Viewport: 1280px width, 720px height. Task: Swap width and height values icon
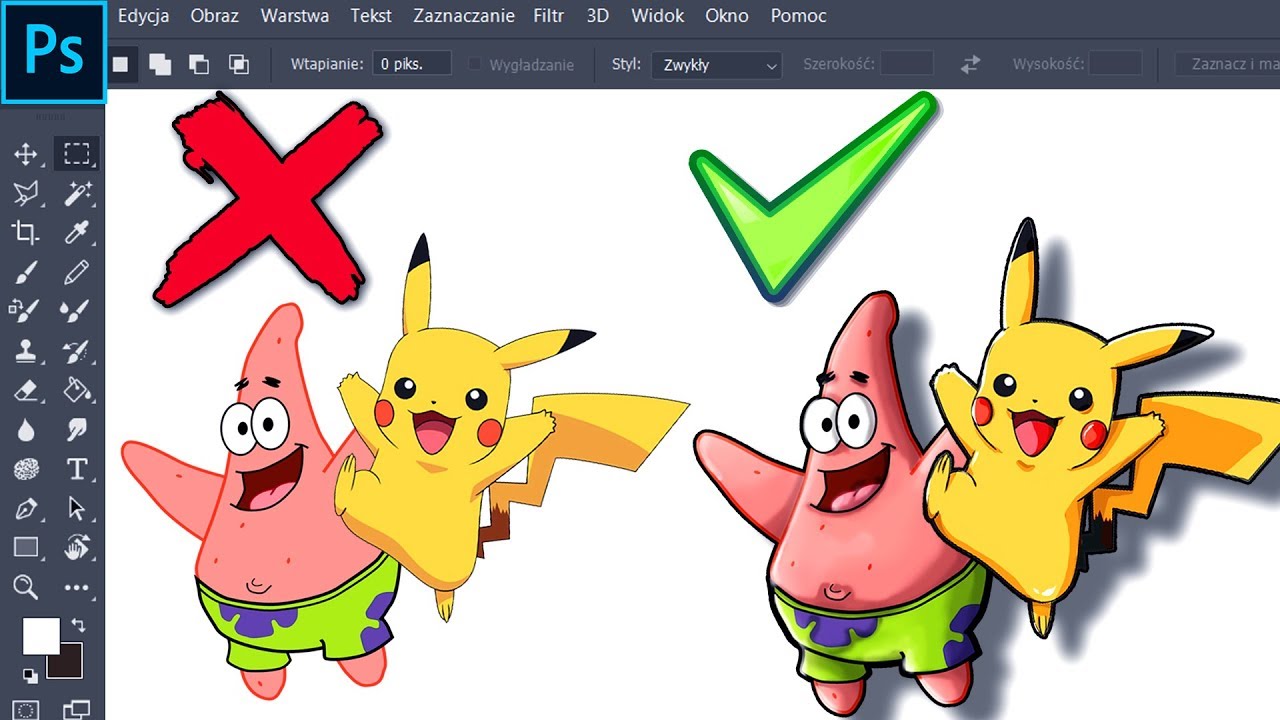(x=970, y=65)
